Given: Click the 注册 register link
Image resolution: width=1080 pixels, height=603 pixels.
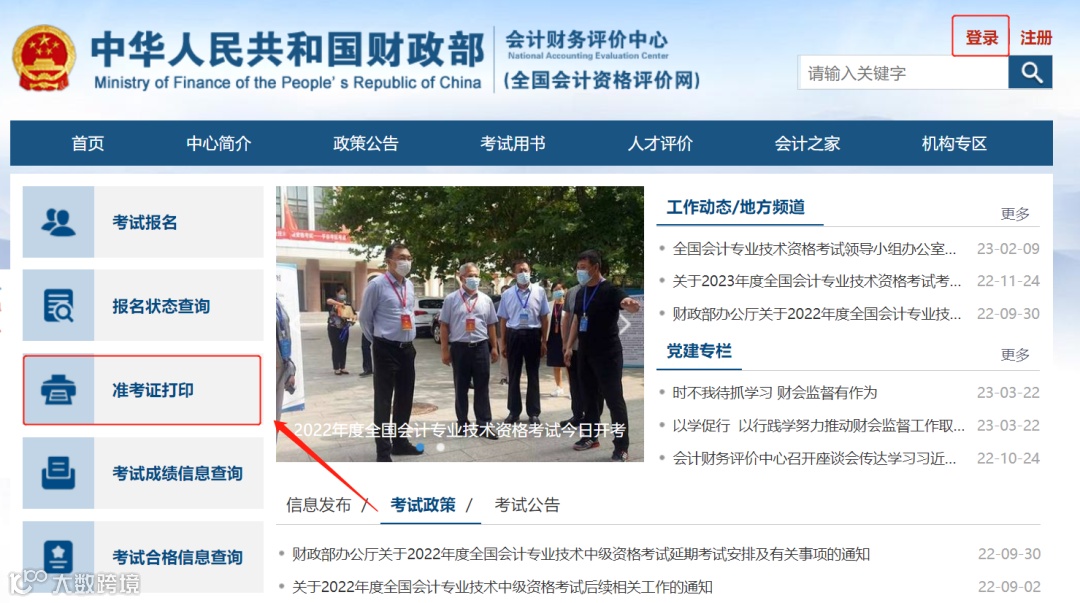Looking at the screenshot, I should [1035, 37].
